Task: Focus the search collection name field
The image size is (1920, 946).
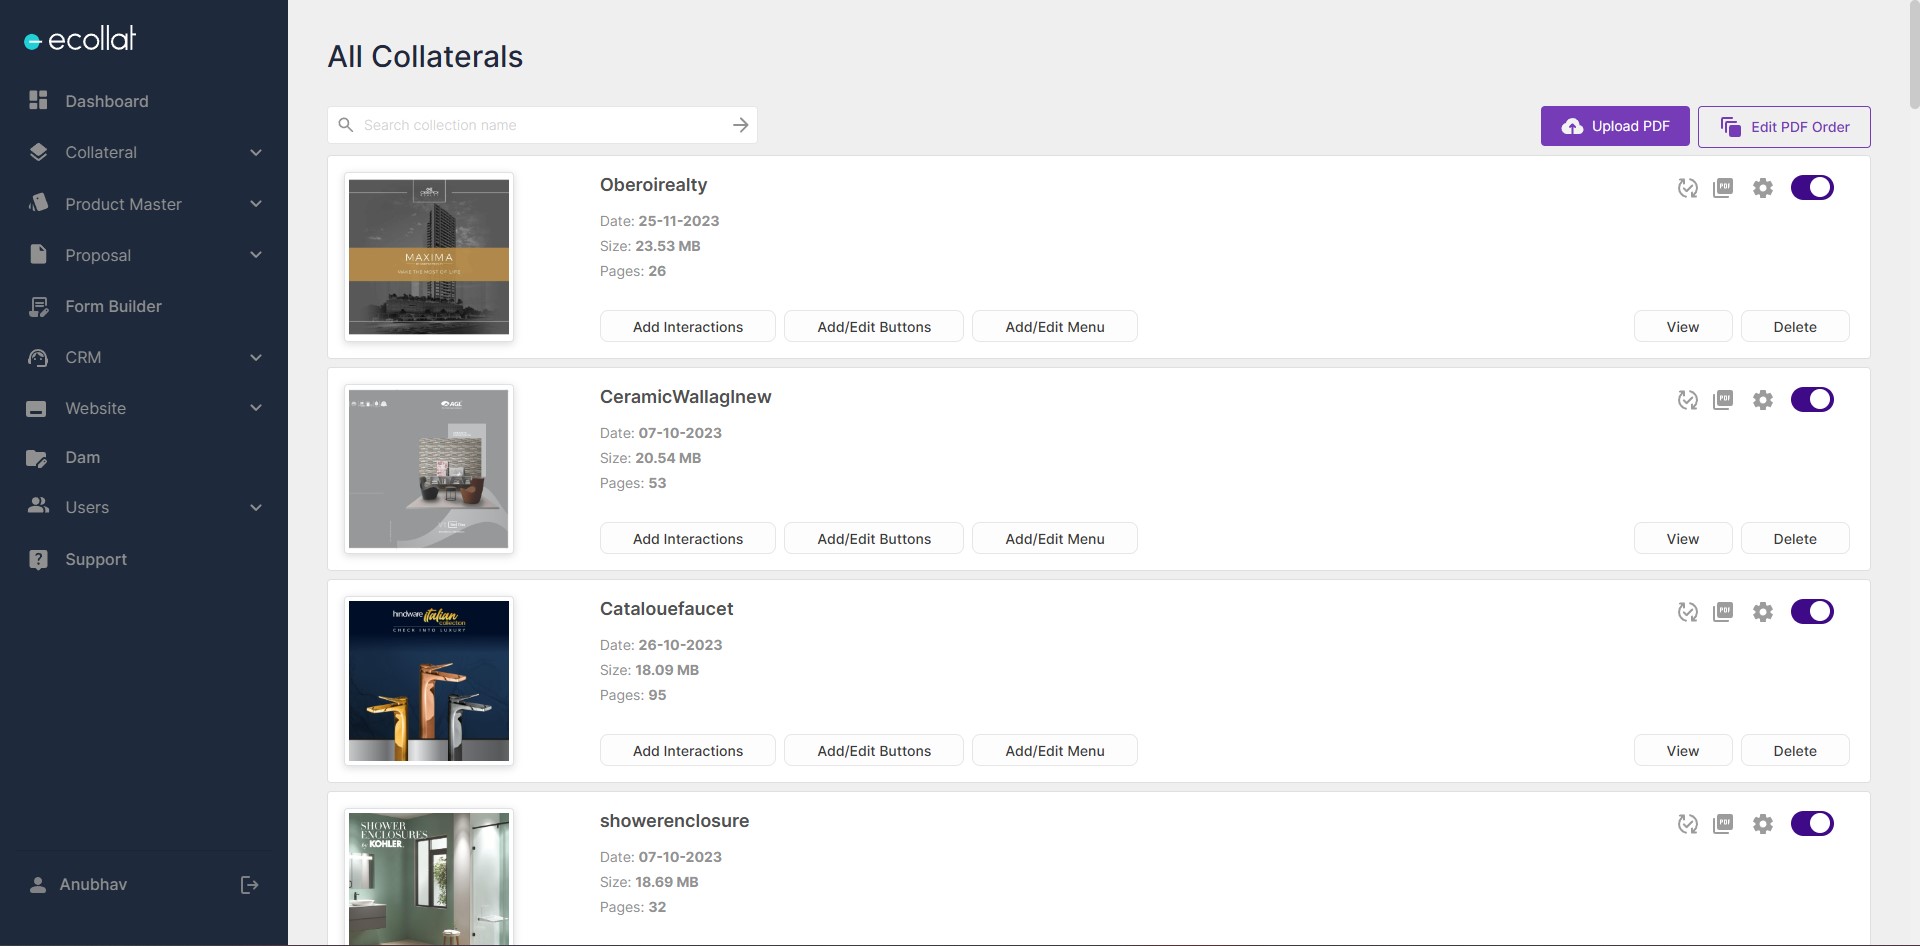Action: click(x=540, y=125)
